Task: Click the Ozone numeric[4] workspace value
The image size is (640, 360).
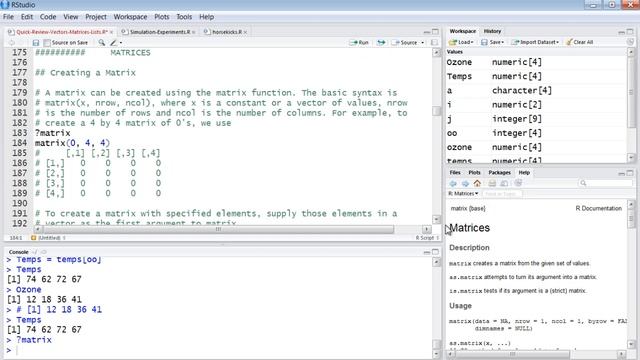Action: 536,62
